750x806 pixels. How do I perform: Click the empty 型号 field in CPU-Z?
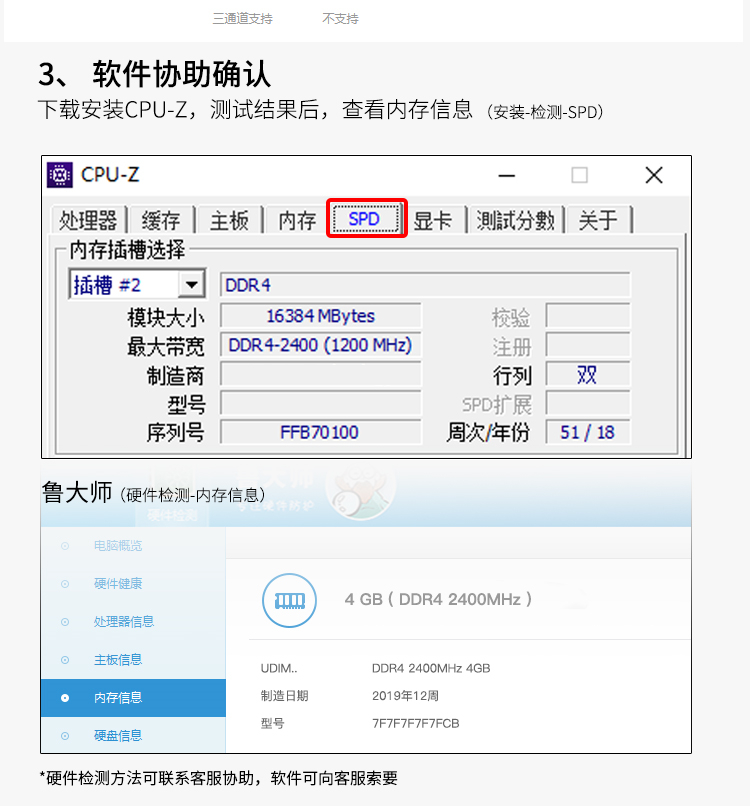[321, 403]
